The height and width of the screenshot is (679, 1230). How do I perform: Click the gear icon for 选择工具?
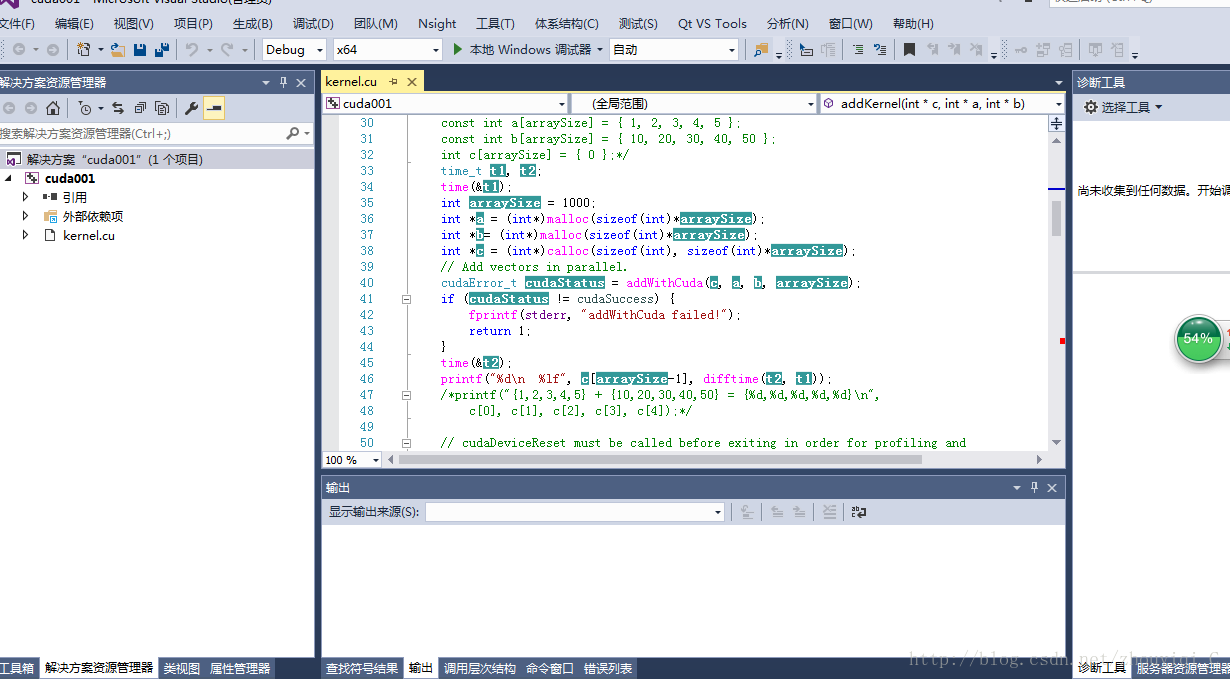tap(1090, 107)
